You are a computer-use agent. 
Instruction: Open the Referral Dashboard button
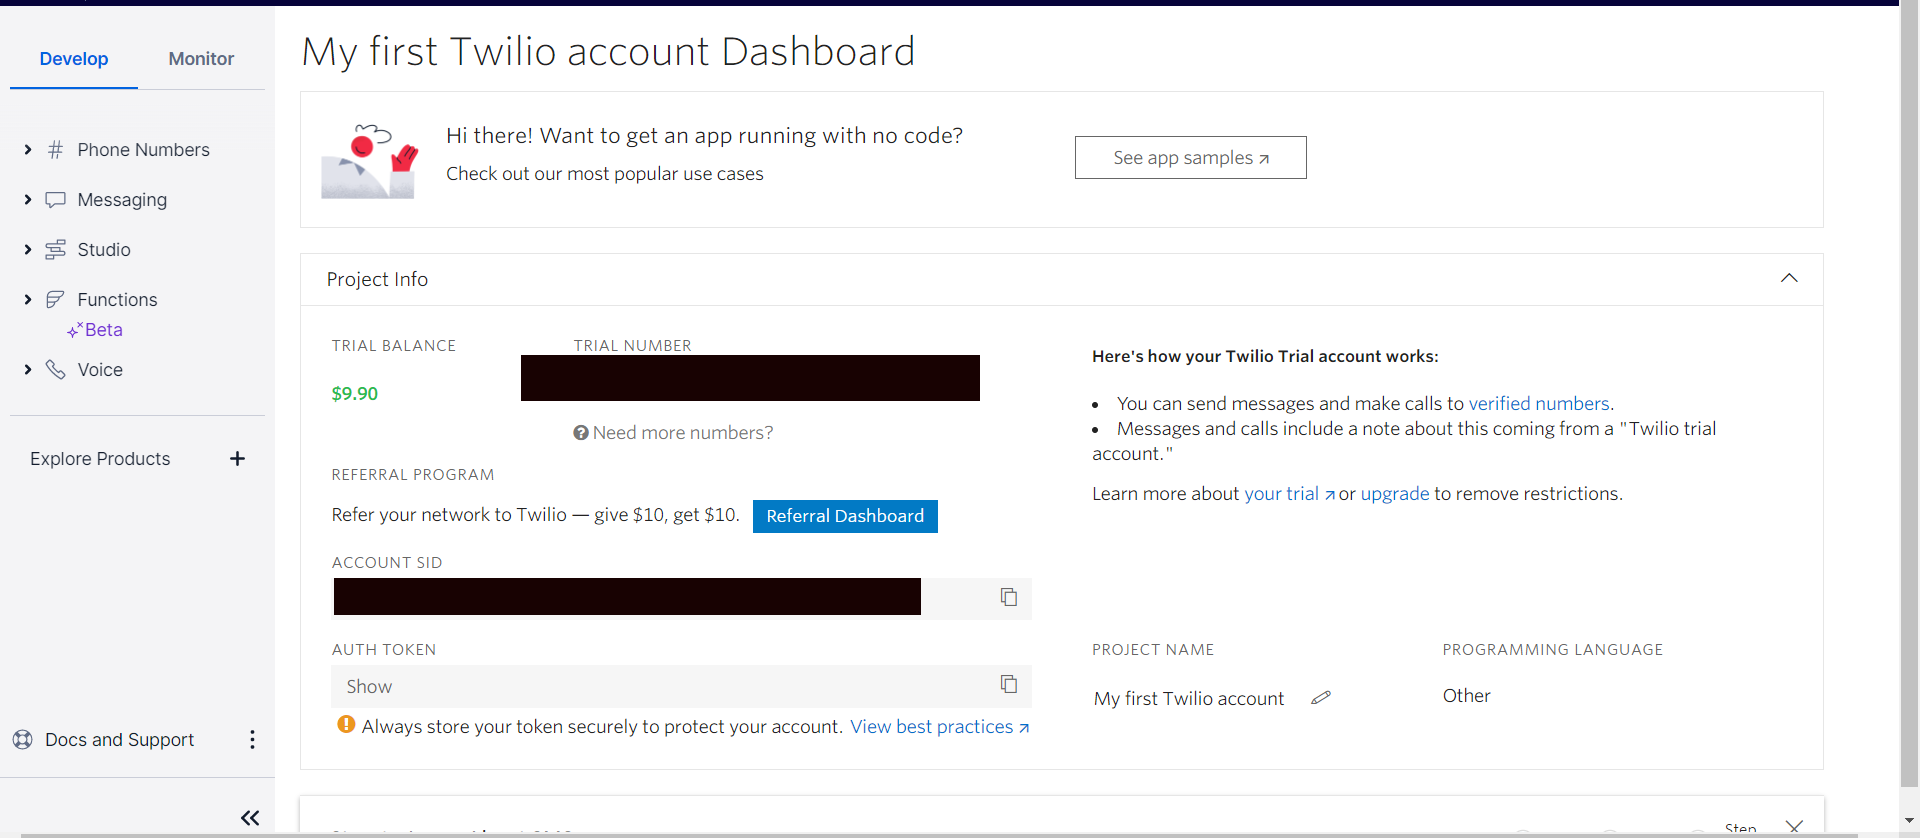tap(845, 516)
